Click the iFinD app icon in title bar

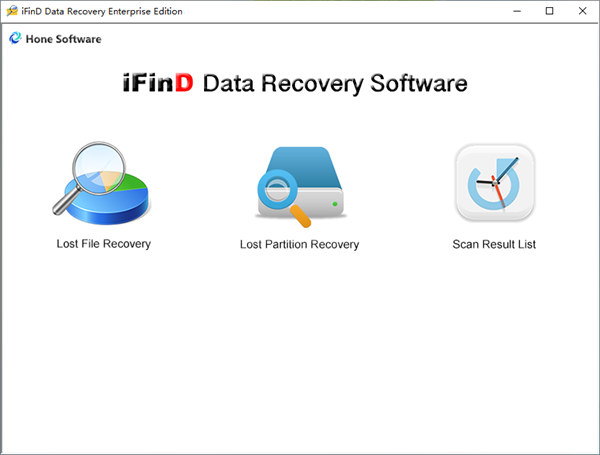point(12,11)
